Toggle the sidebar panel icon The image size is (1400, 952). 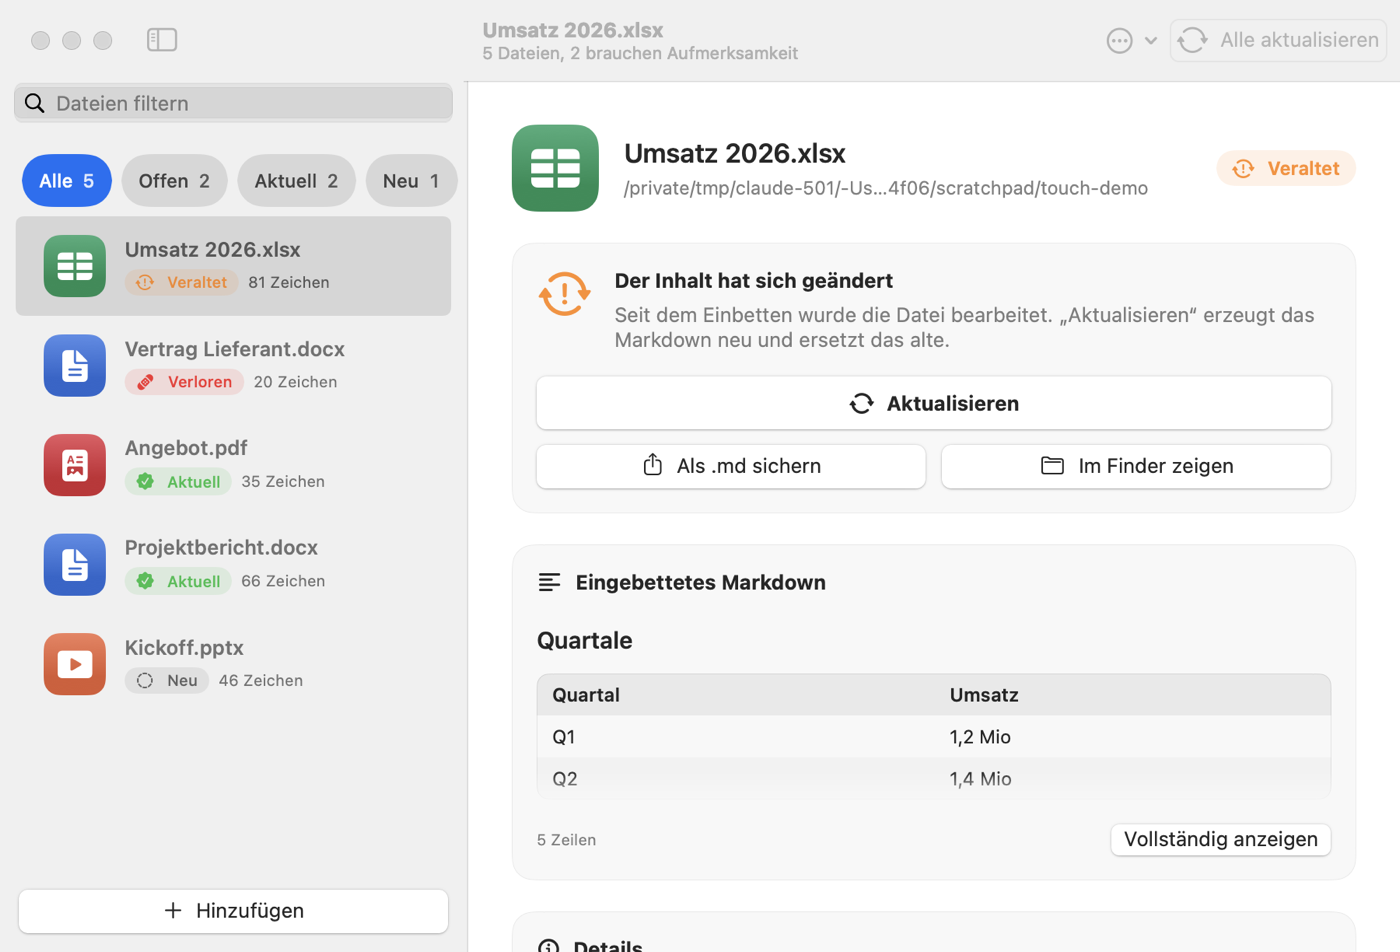coord(161,40)
